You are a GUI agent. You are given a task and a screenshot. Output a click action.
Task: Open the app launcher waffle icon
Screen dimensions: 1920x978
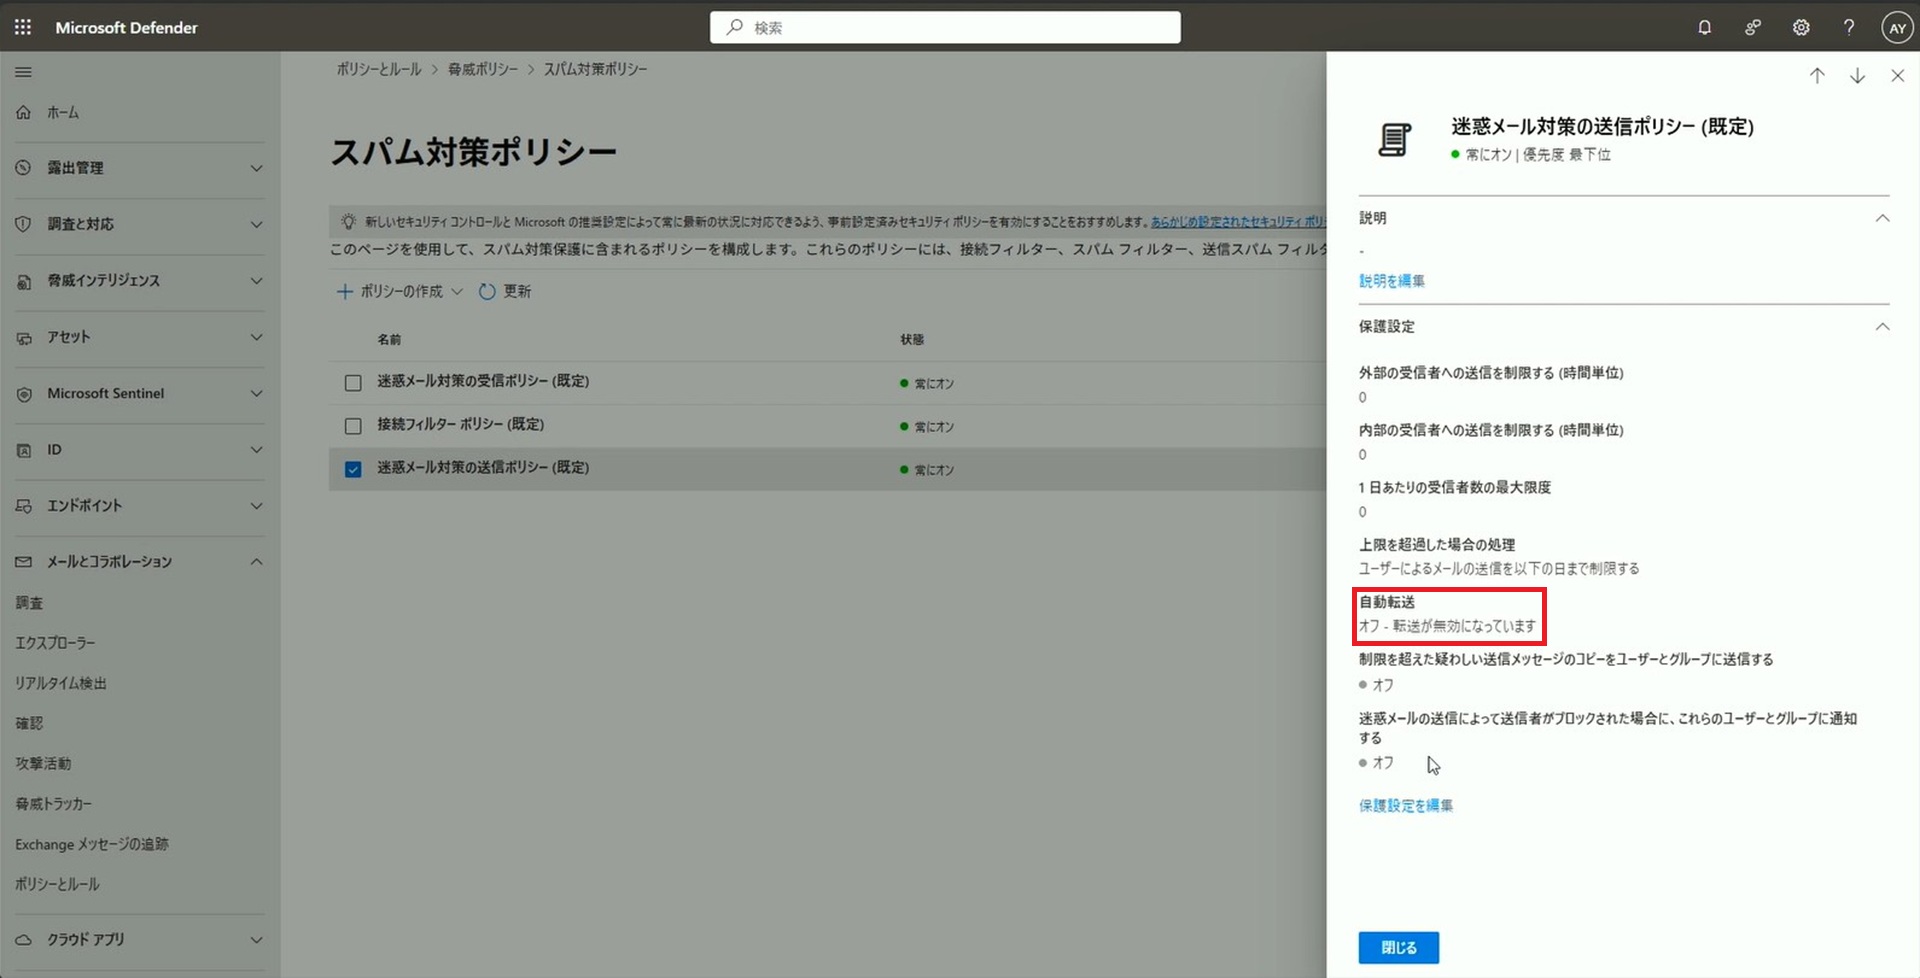23,27
